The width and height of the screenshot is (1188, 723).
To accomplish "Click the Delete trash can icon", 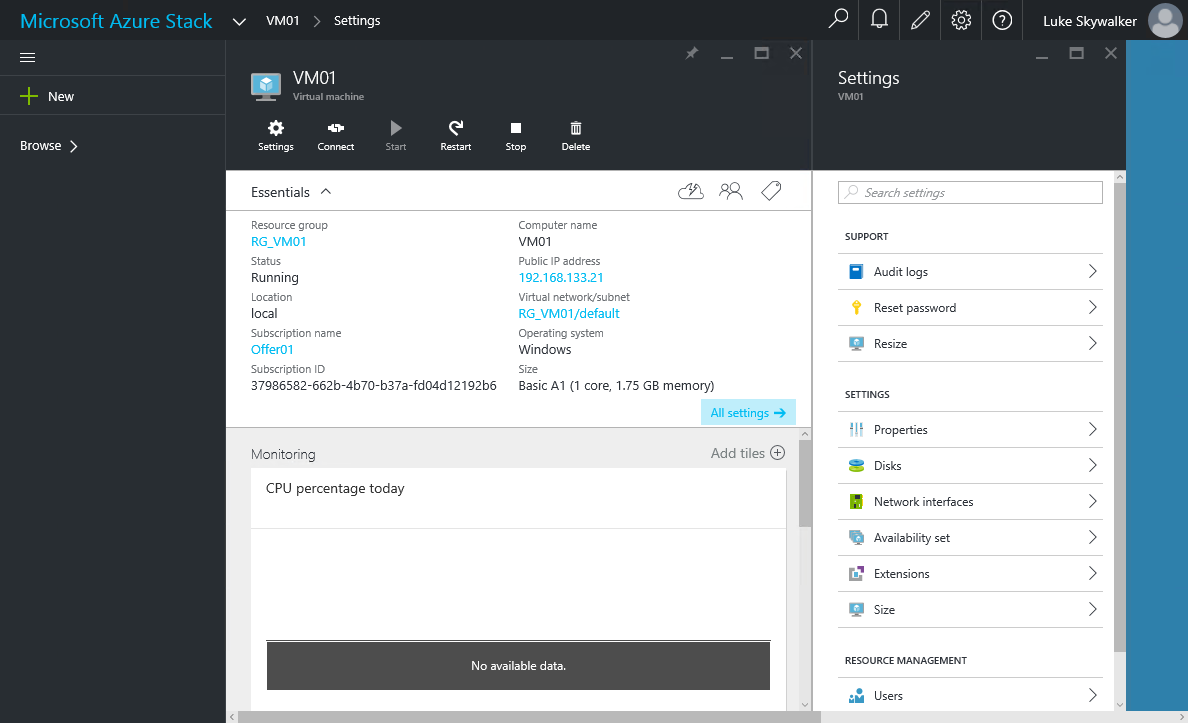I will 575,135.
